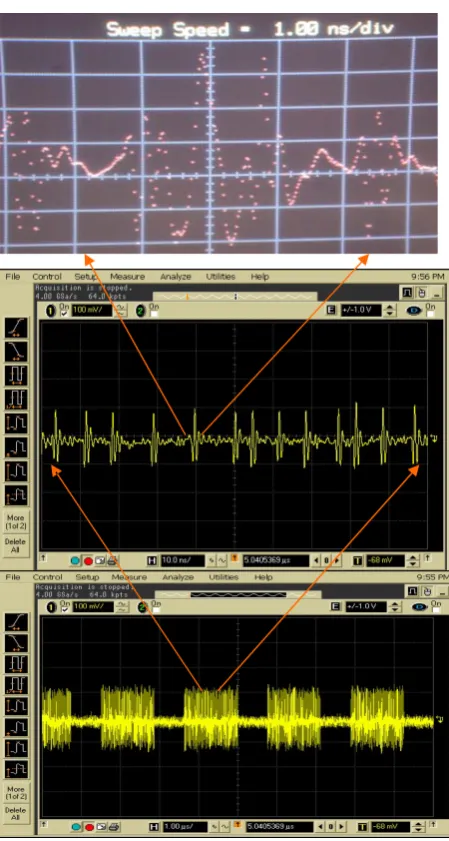Screen dimensions: 449x841
Task: Click vertical scale button beside 100 mV/, 9:56 PM window
Action: point(122,311)
